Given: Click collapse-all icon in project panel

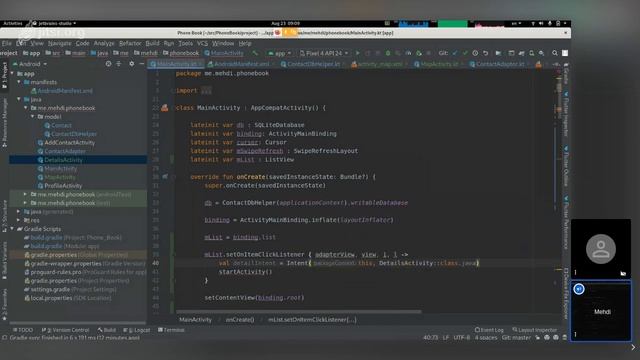Looking at the screenshot, I should coord(119,64).
